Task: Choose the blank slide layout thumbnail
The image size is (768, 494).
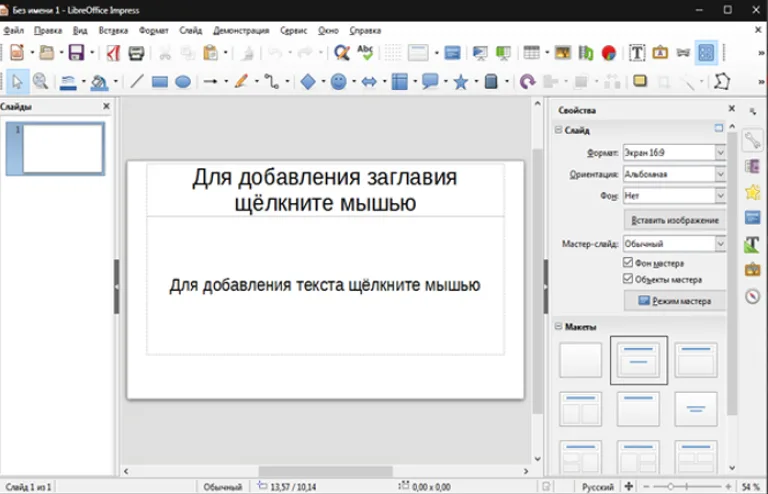Action: [x=580, y=360]
